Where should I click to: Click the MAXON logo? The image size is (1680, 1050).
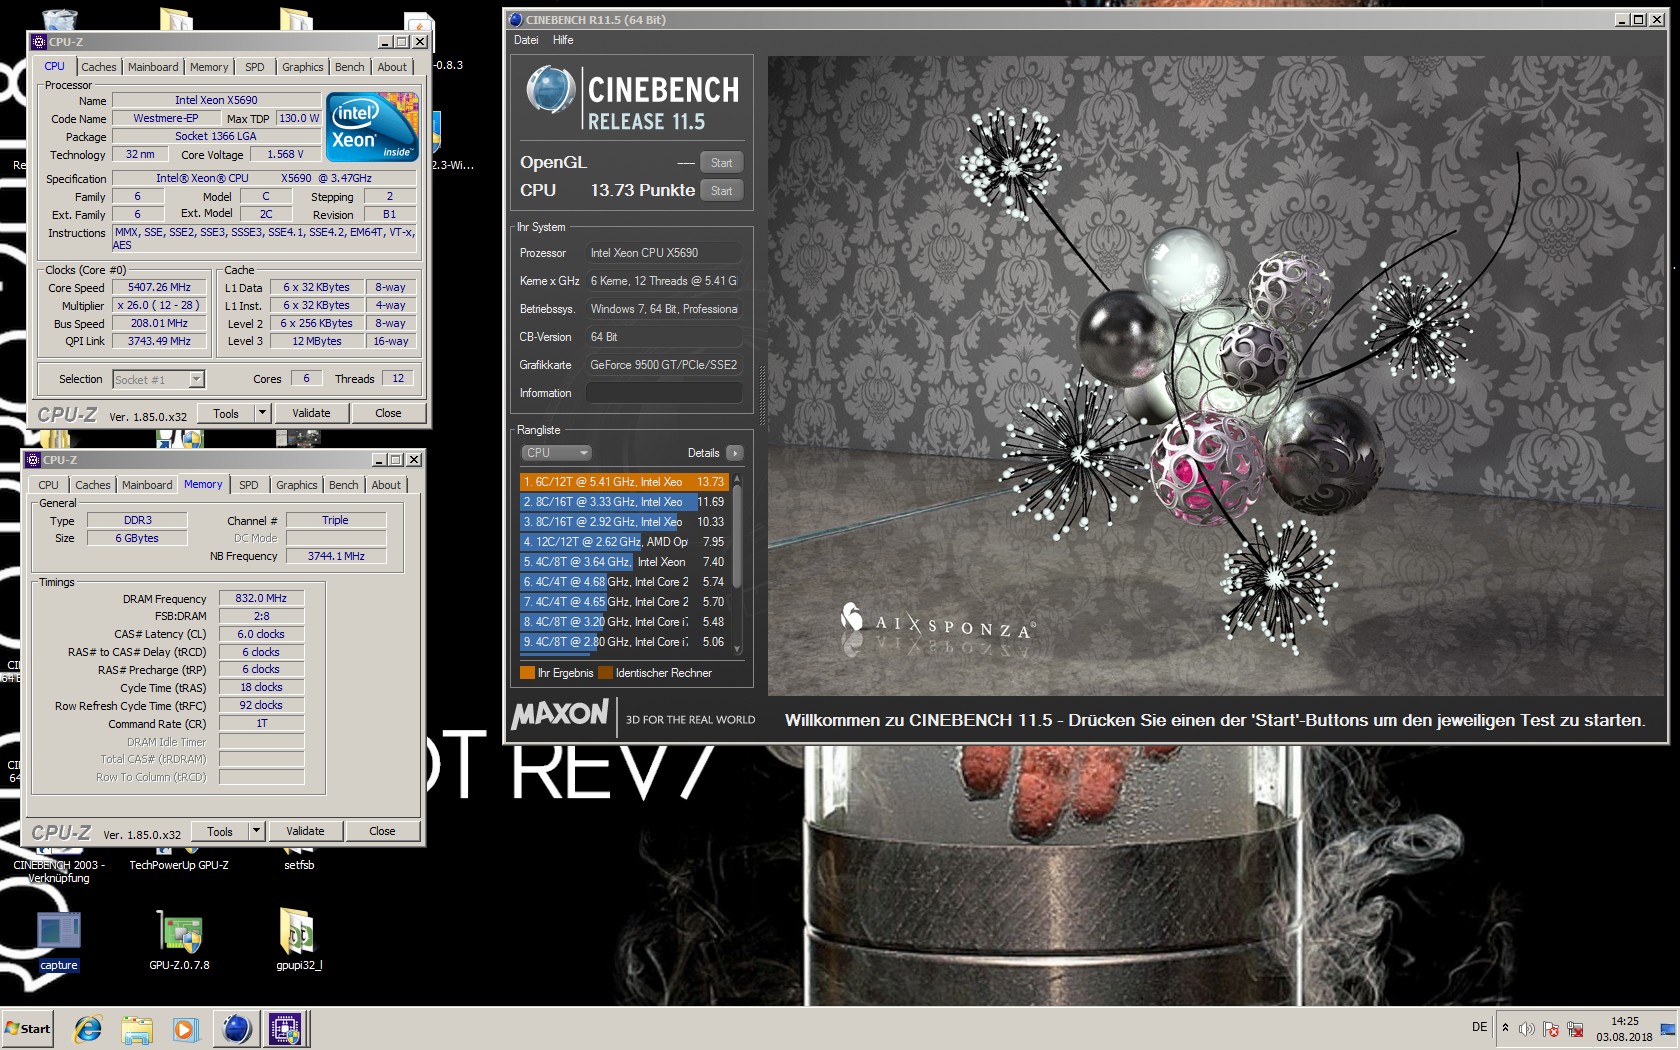click(x=560, y=713)
